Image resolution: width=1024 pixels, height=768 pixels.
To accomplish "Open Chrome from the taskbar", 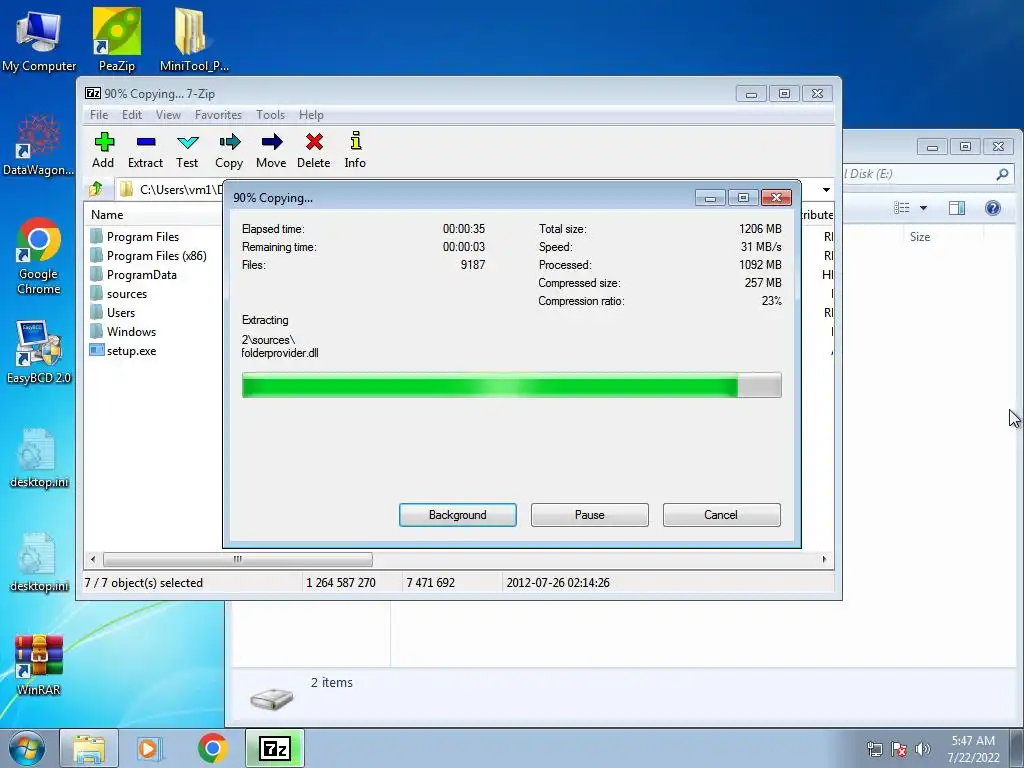I will [x=212, y=748].
